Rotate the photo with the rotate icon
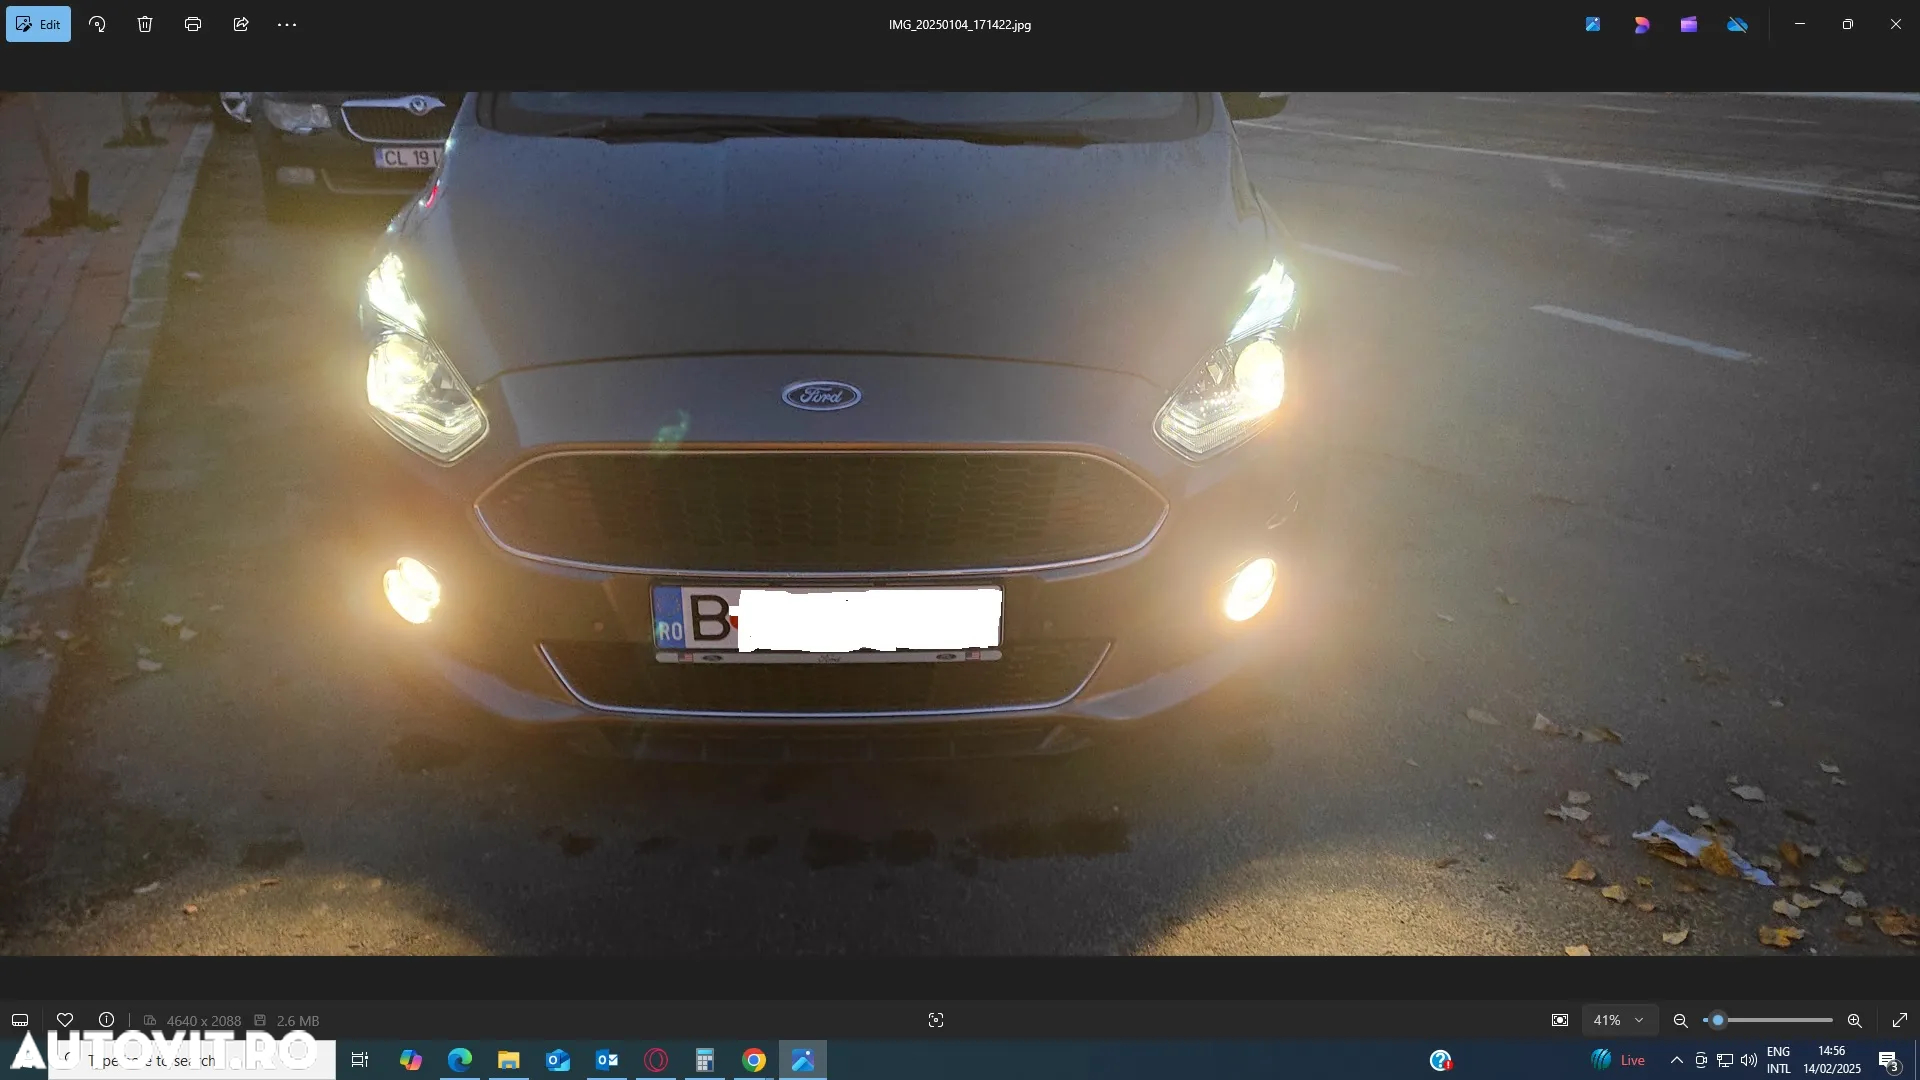The height and width of the screenshot is (1080, 1920). click(97, 24)
